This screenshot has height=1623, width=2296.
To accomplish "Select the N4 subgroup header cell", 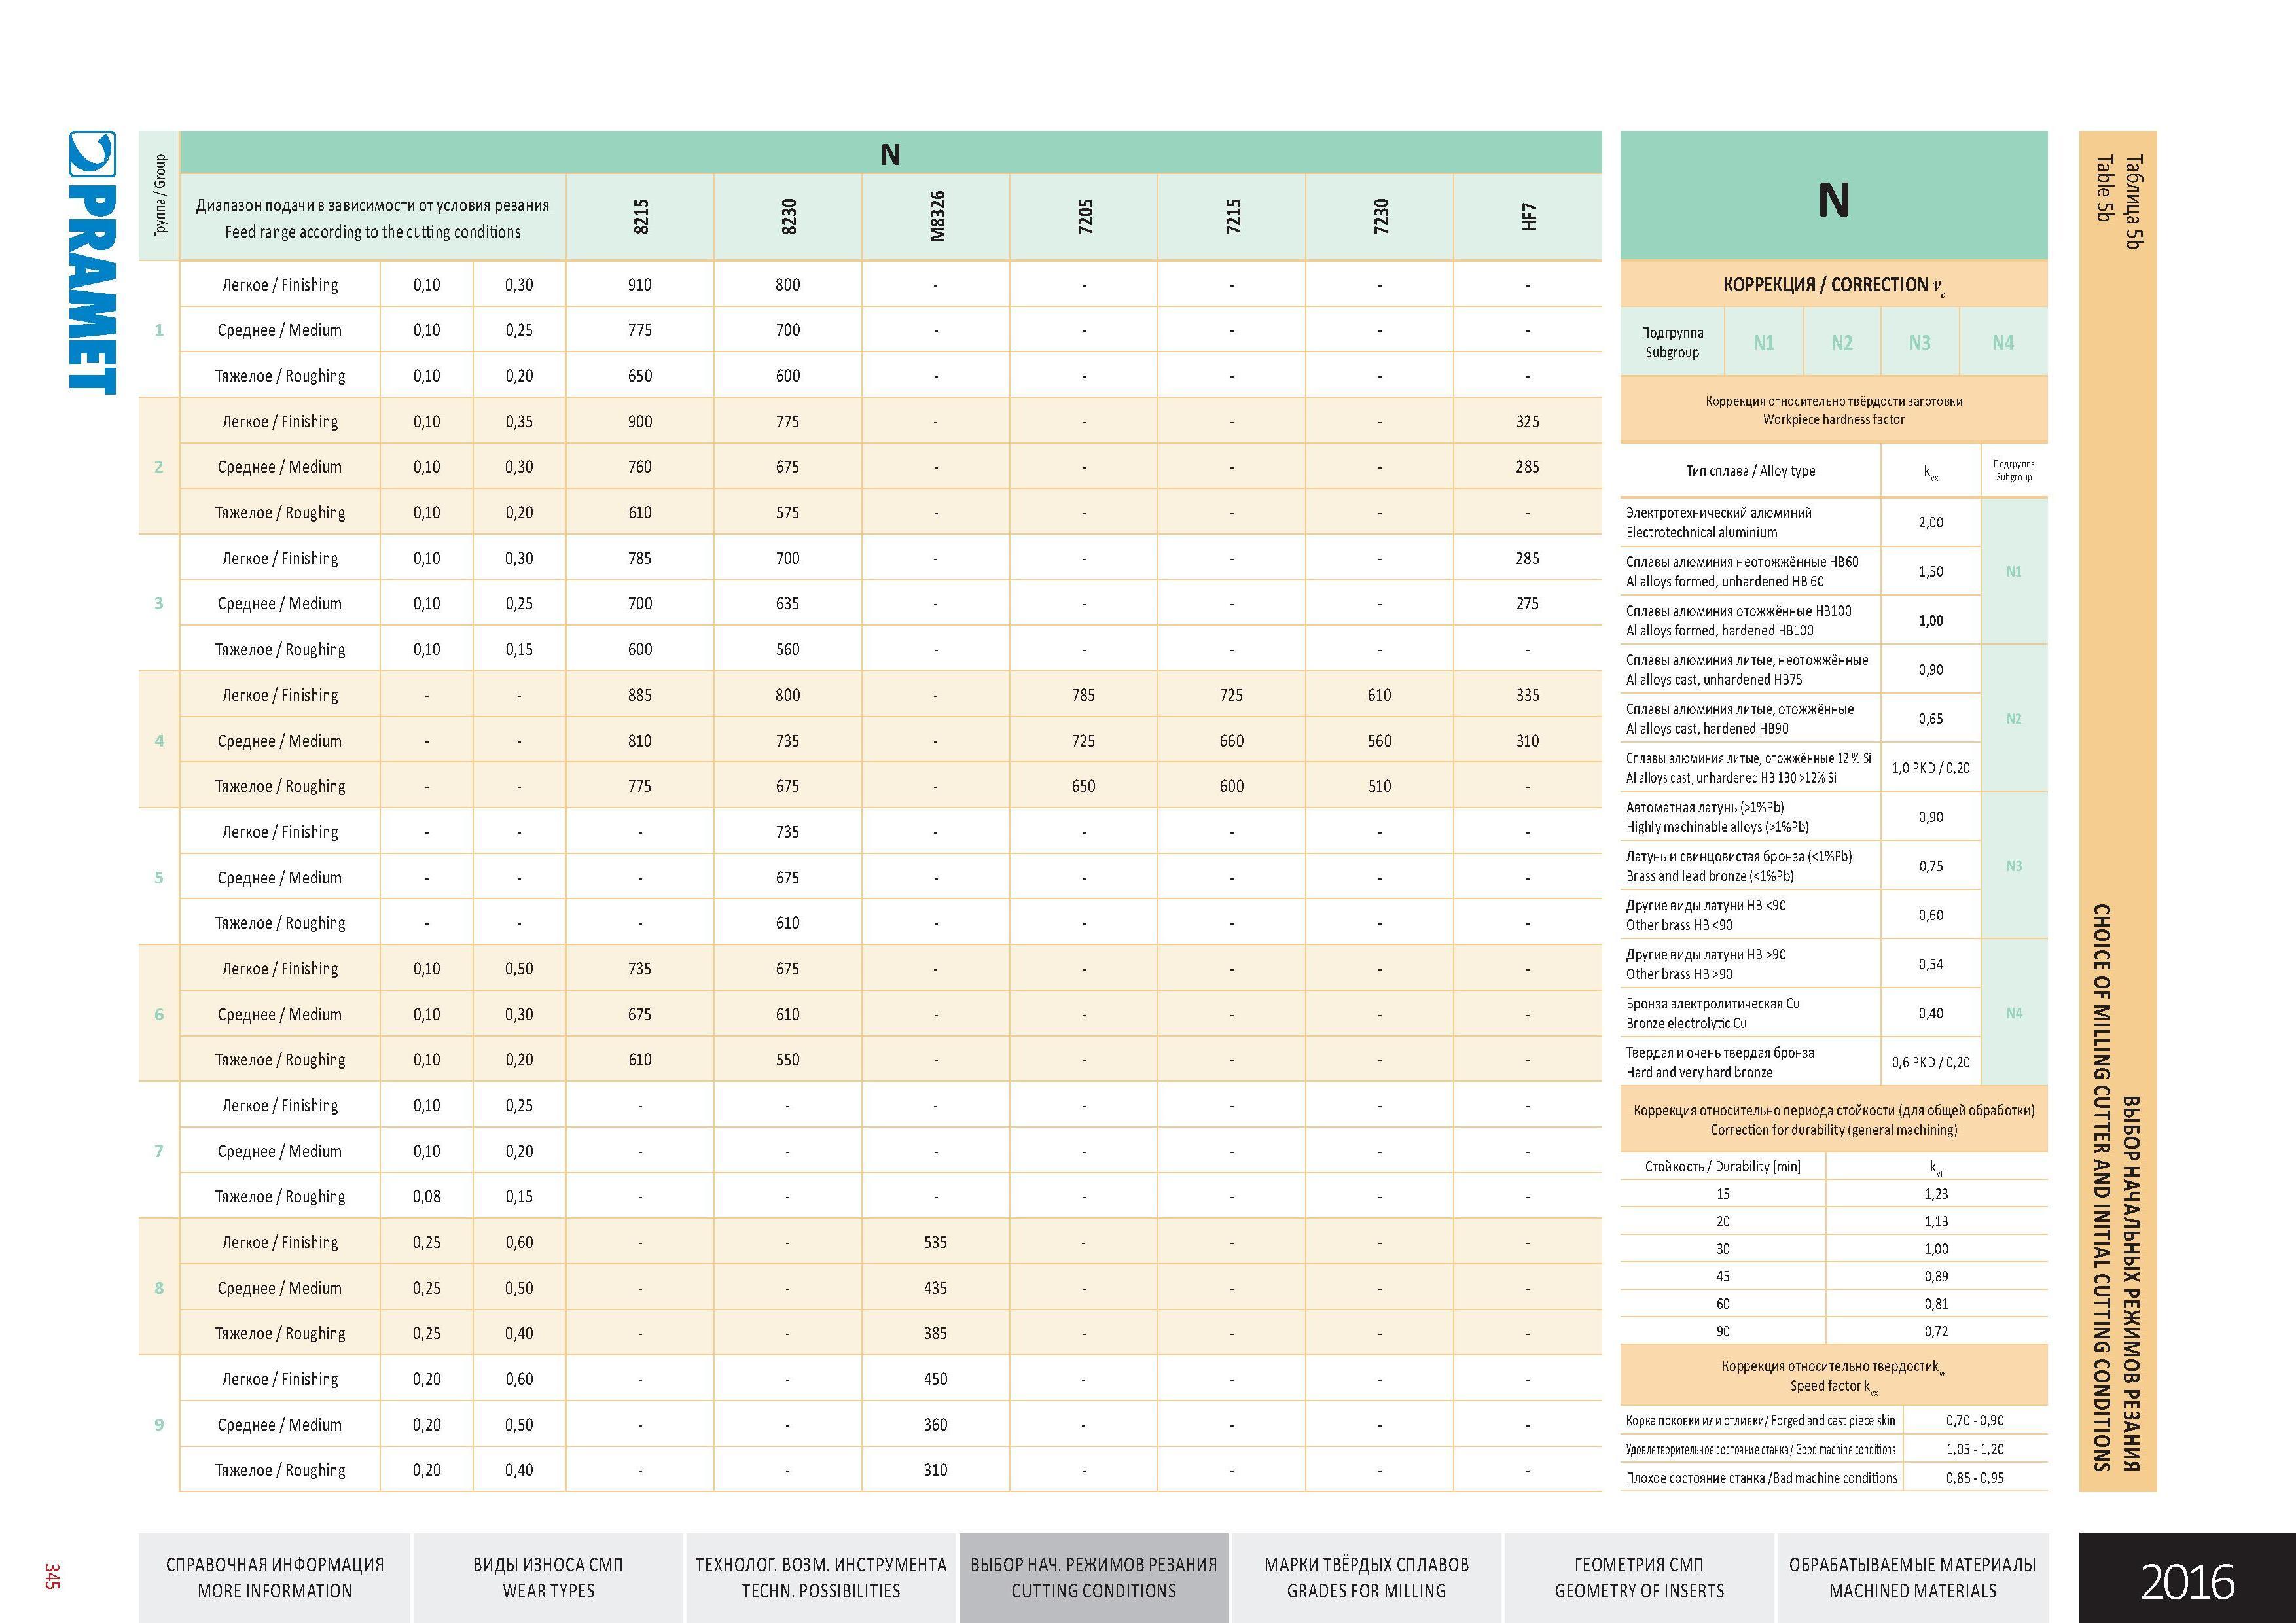I will click(x=2003, y=343).
